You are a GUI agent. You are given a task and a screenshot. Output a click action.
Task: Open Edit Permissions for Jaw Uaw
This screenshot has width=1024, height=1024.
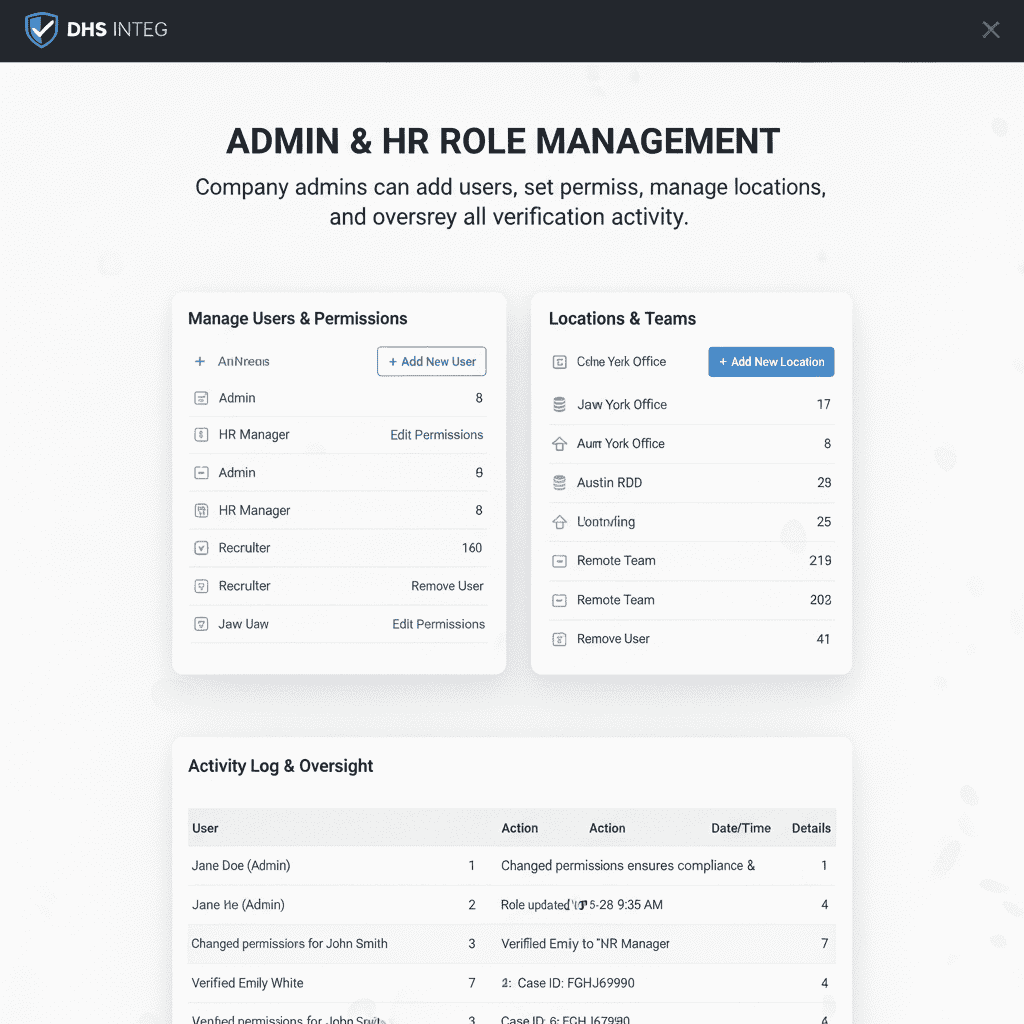pyautogui.click(x=438, y=624)
